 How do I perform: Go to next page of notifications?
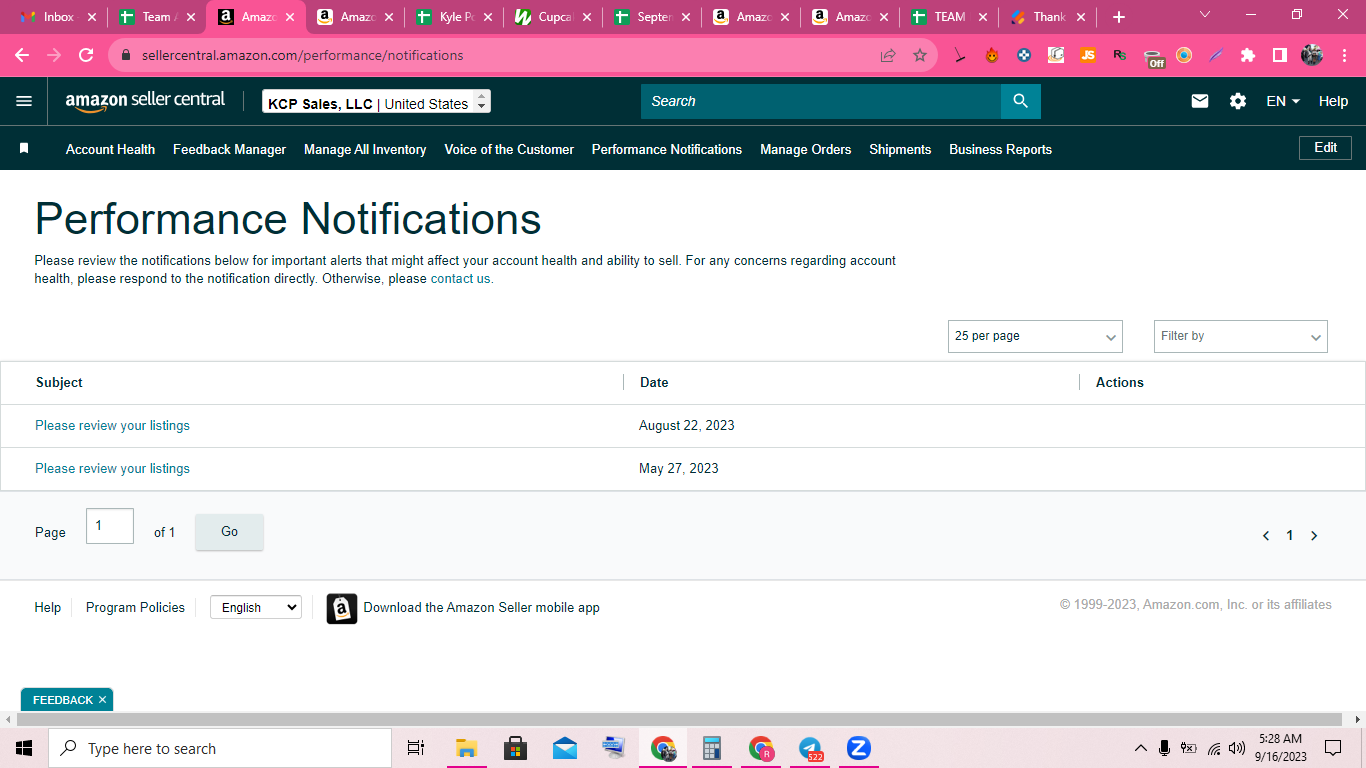point(1314,536)
